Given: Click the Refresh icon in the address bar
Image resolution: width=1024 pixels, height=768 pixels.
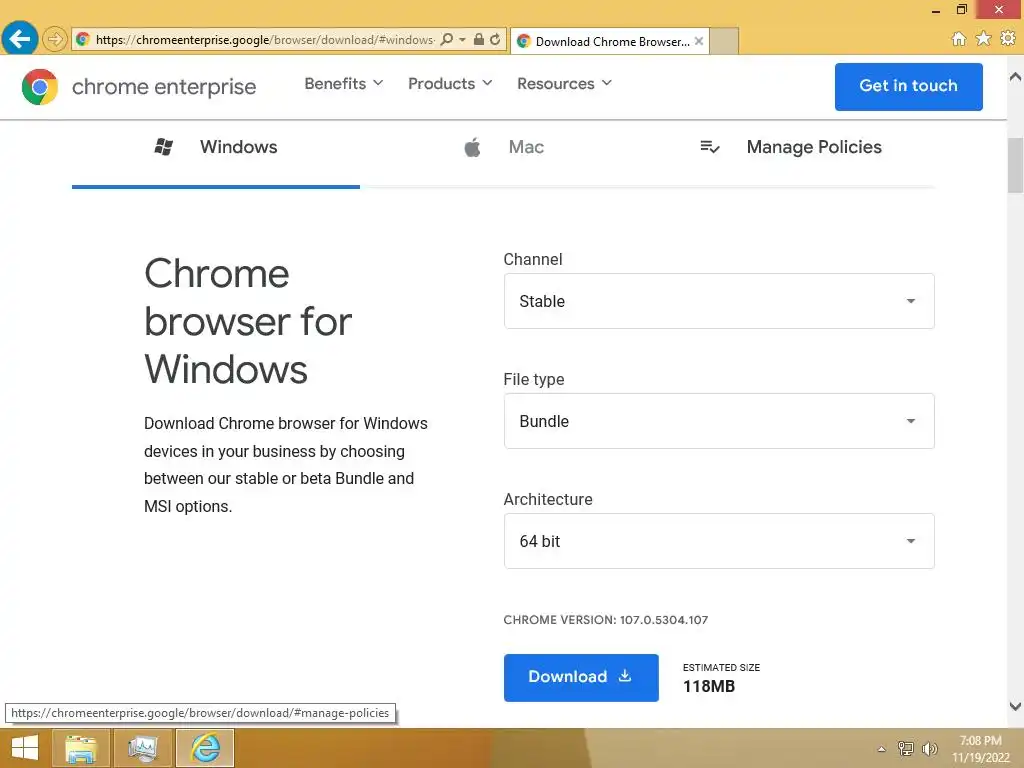Looking at the screenshot, I should tap(495, 39).
